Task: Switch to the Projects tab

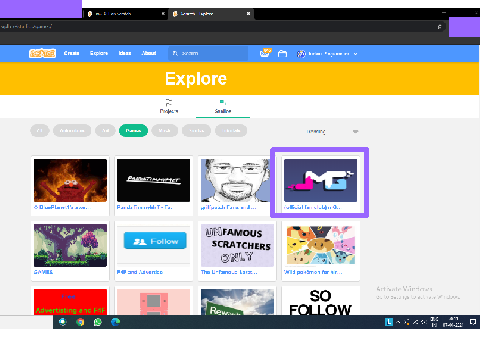Action: [169, 107]
